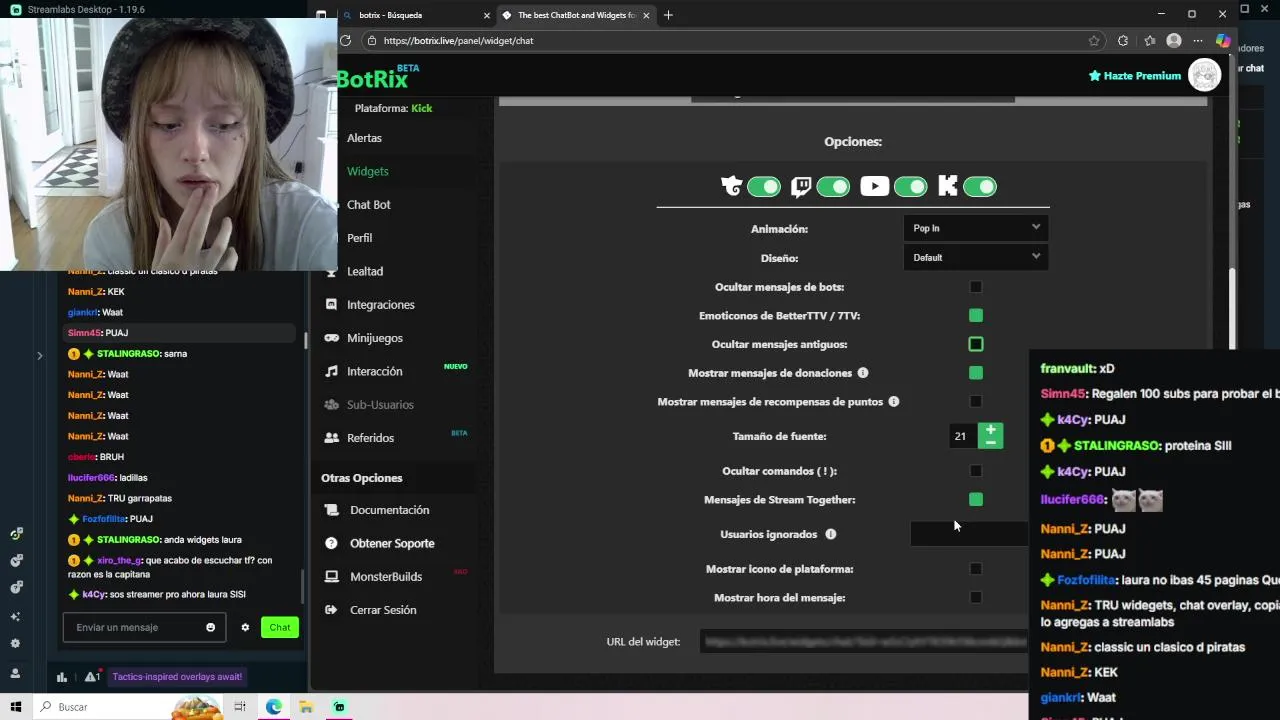This screenshot has height=720, width=1280.
Task: Open Edge Copilot icon
Action: pyautogui.click(x=1222, y=41)
